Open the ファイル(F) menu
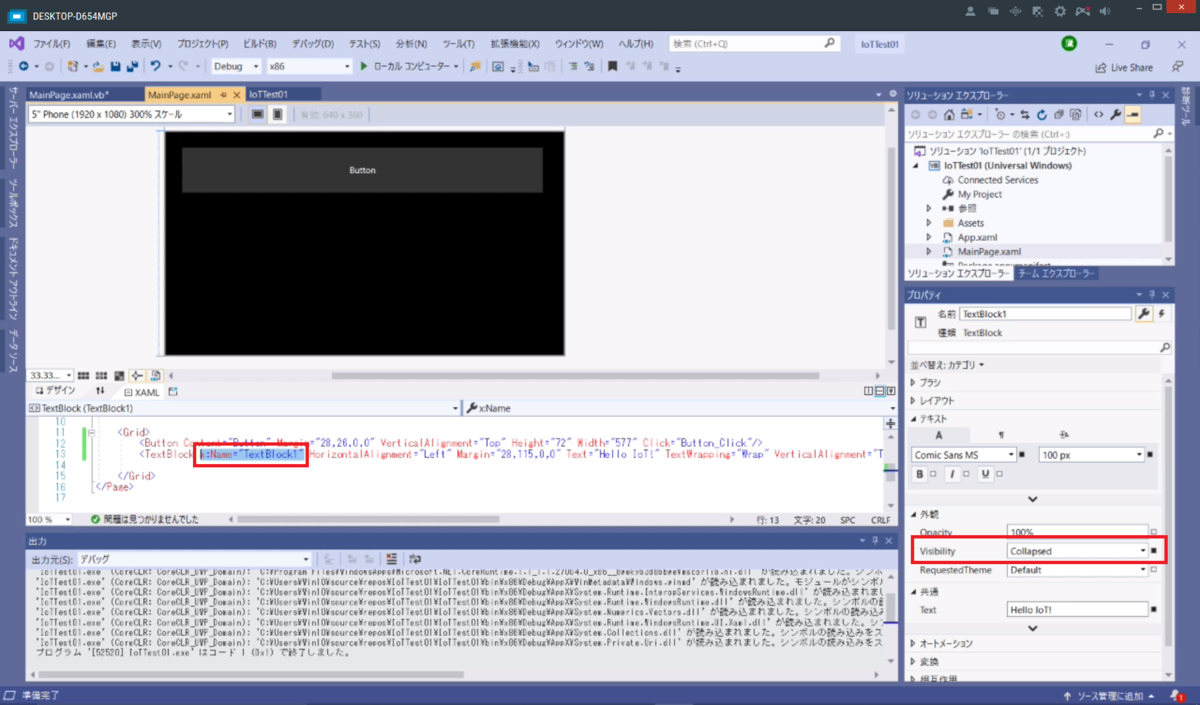The height and width of the screenshot is (705, 1200). (52, 44)
